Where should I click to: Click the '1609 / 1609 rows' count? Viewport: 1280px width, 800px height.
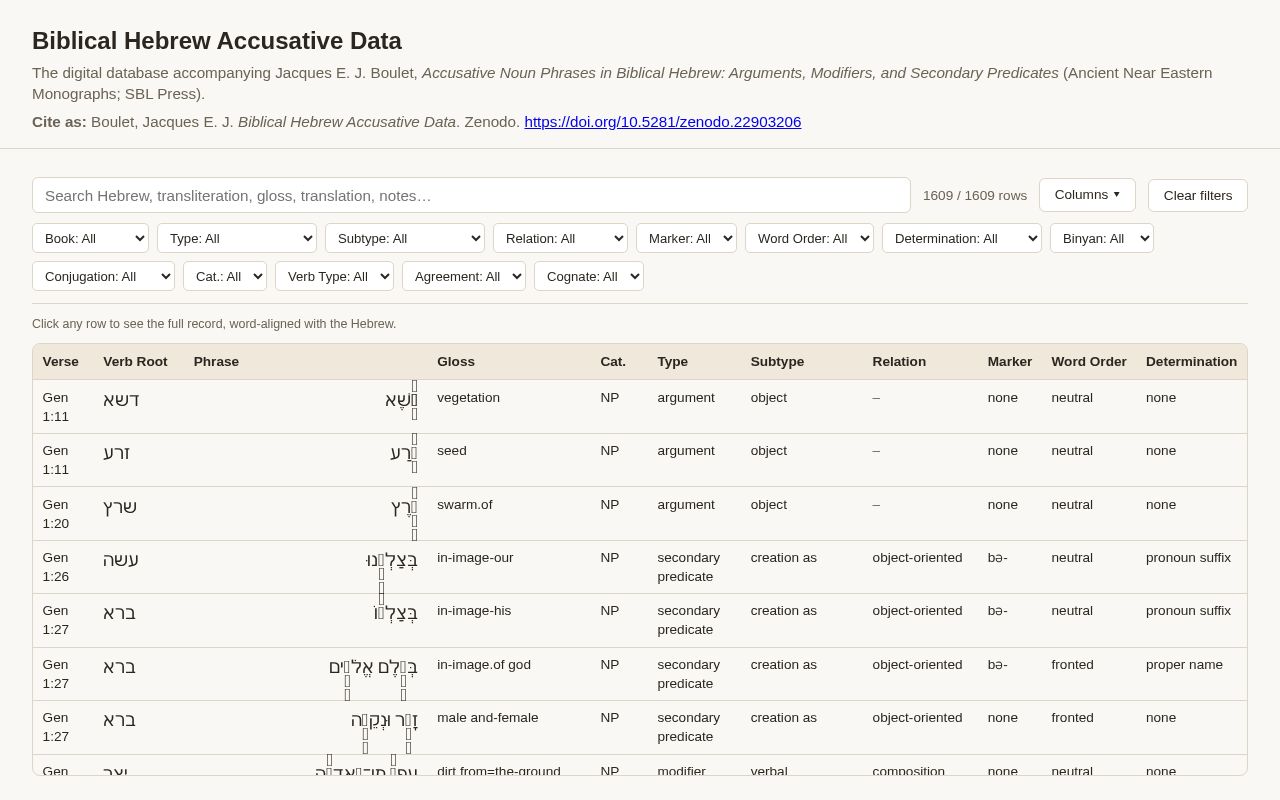(975, 195)
